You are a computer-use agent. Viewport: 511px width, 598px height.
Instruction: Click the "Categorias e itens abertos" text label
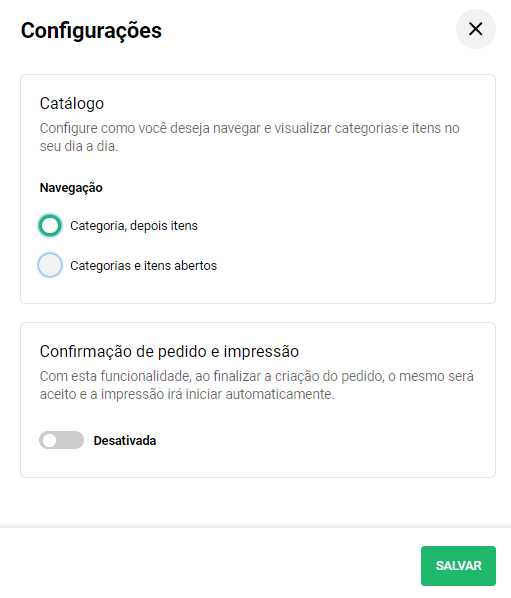(143, 265)
